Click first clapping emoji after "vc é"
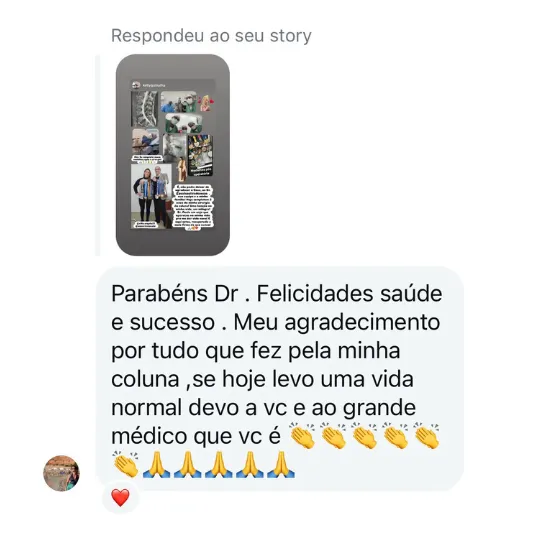The width and height of the screenshot is (550, 550). coord(302,436)
